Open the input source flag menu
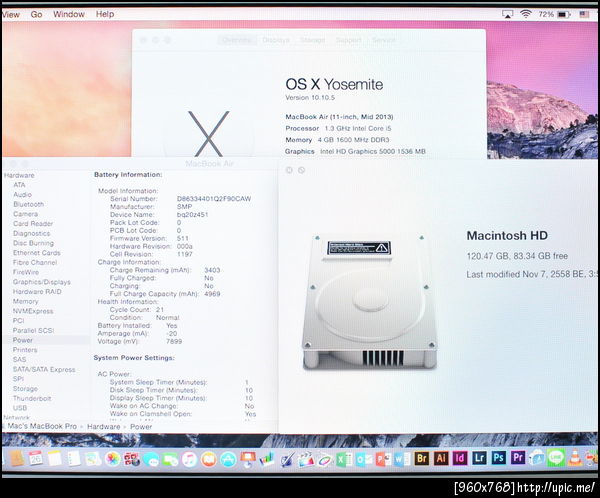The image size is (600, 498). pyautogui.click(x=584, y=14)
